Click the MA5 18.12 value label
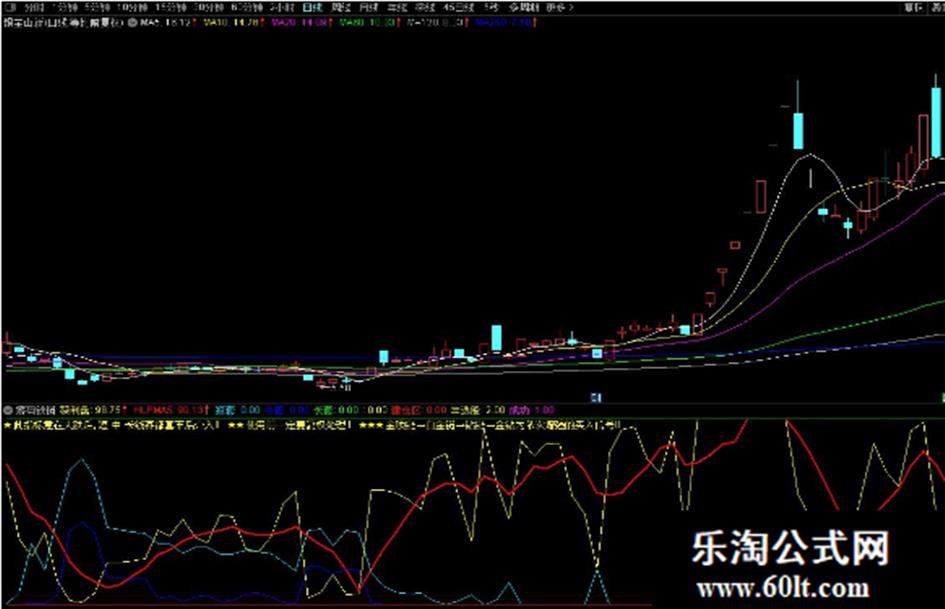945x609 pixels. (168, 22)
